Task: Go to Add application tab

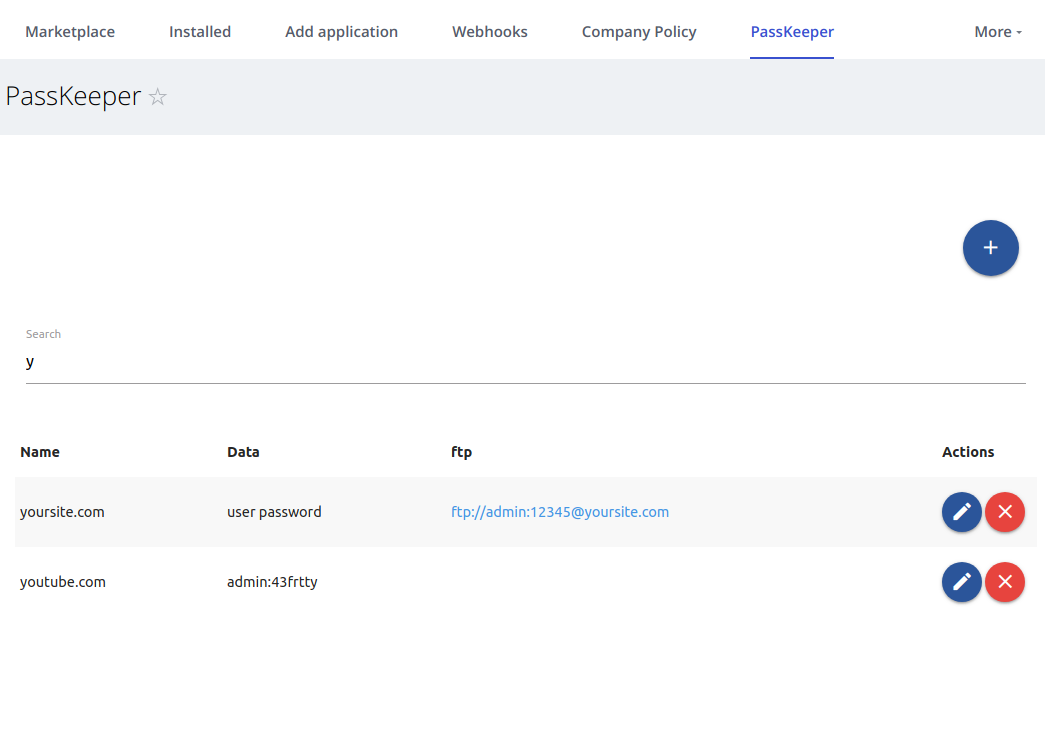Action: click(341, 32)
